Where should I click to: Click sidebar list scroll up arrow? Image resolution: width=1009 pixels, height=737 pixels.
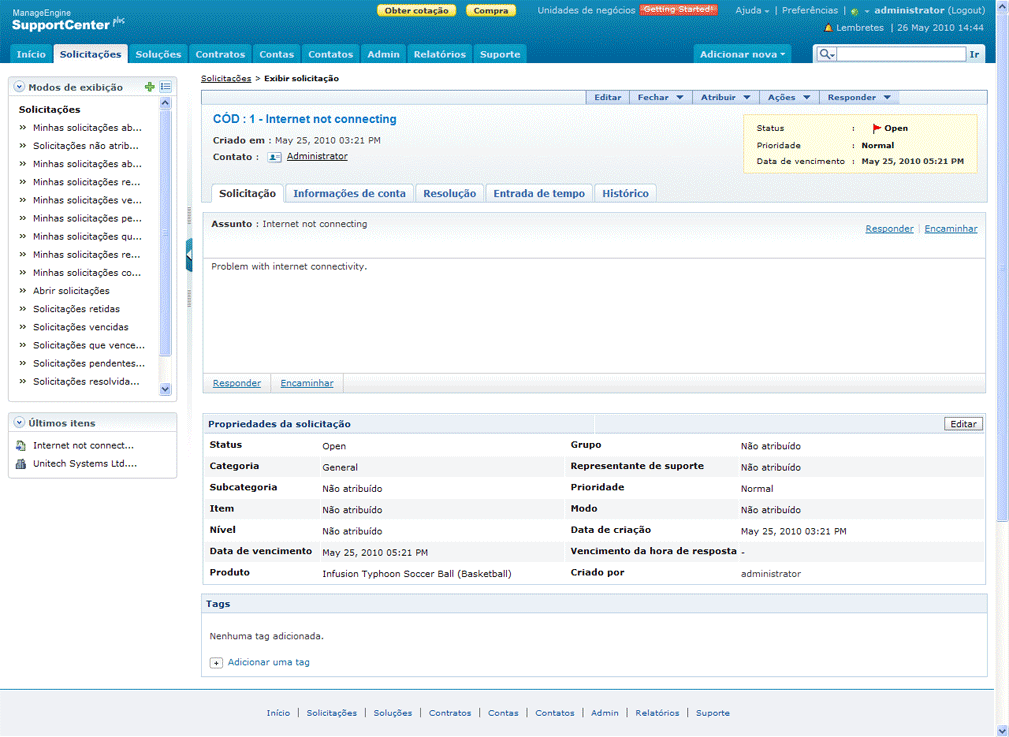point(165,103)
